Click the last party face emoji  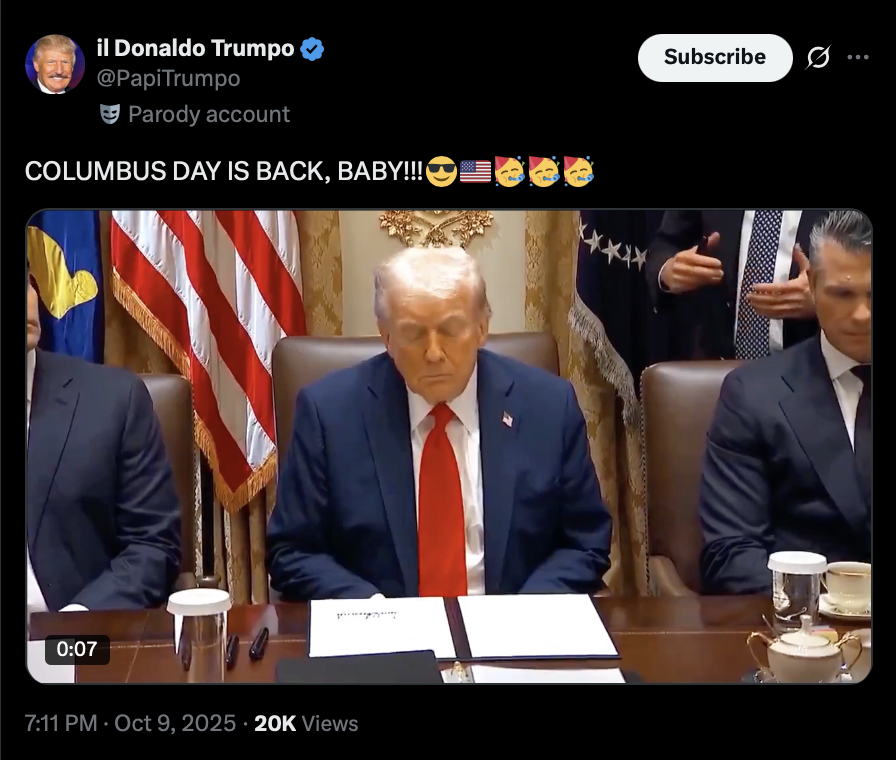[x=578, y=171]
